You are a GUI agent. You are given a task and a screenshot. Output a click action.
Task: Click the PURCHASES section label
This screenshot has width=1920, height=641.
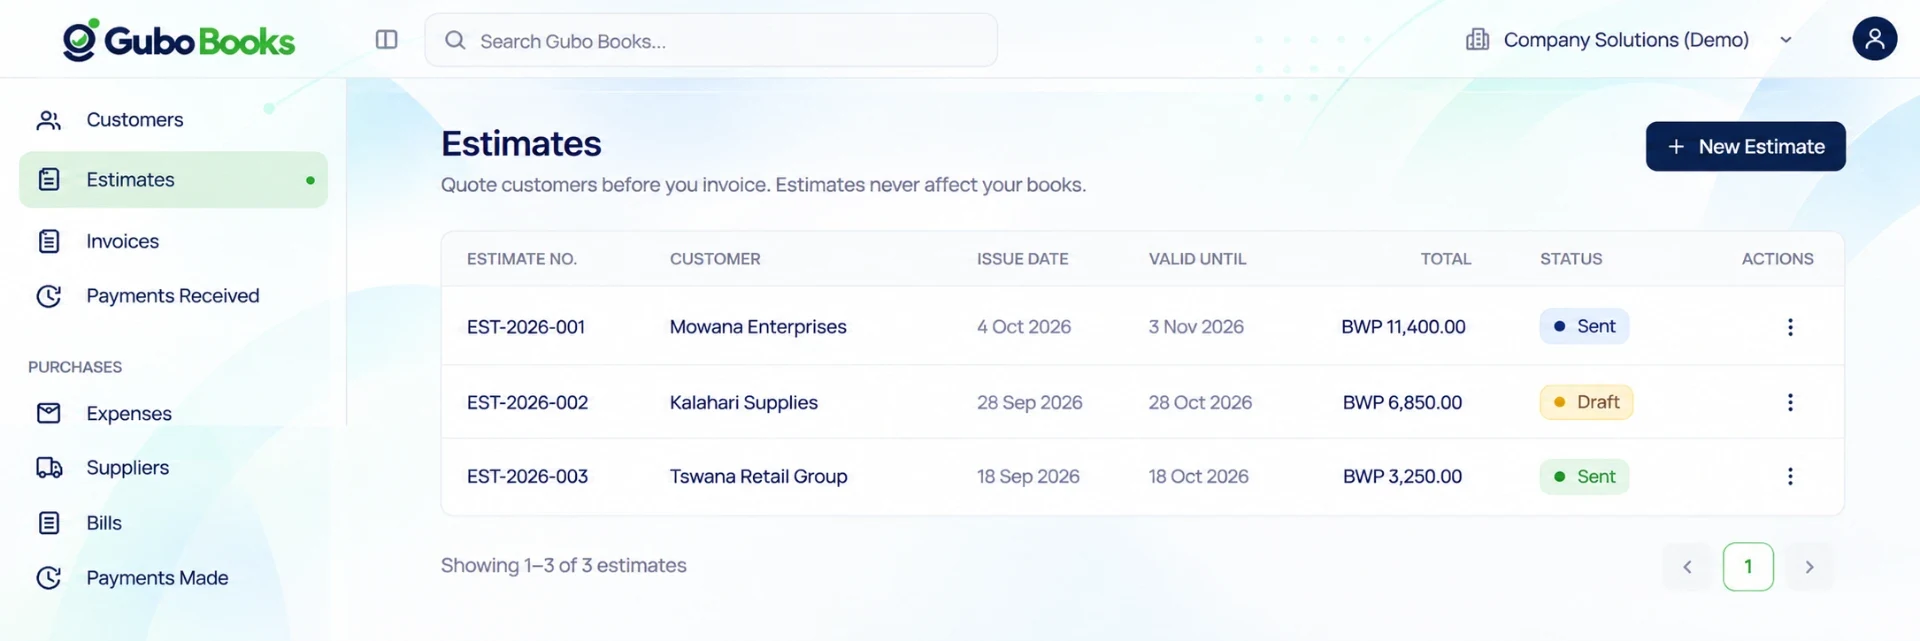coord(75,367)
